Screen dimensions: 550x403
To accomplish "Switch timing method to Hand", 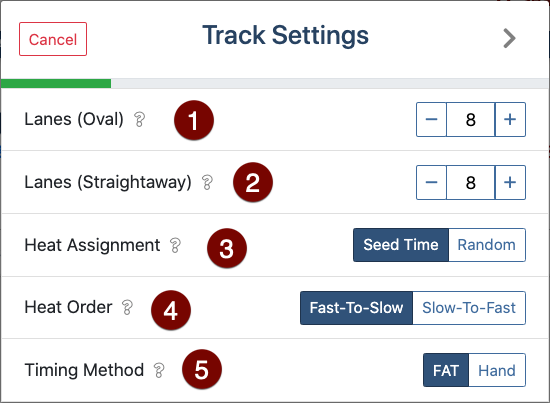I will point(497,370).
